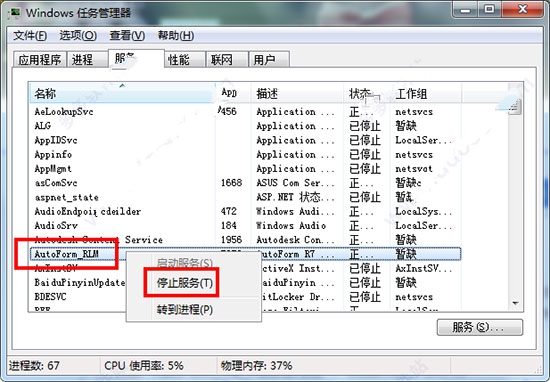Select the AudioSrv service row
This screenshot has height=382, width=550.
245,226
